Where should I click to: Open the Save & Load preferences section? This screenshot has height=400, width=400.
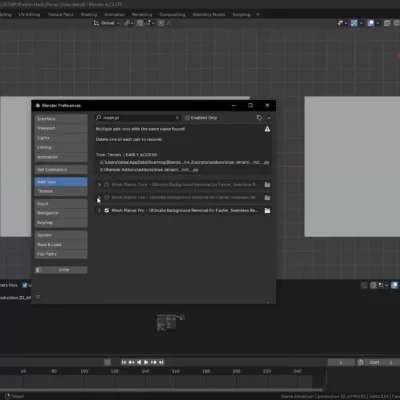click(61, 245)
